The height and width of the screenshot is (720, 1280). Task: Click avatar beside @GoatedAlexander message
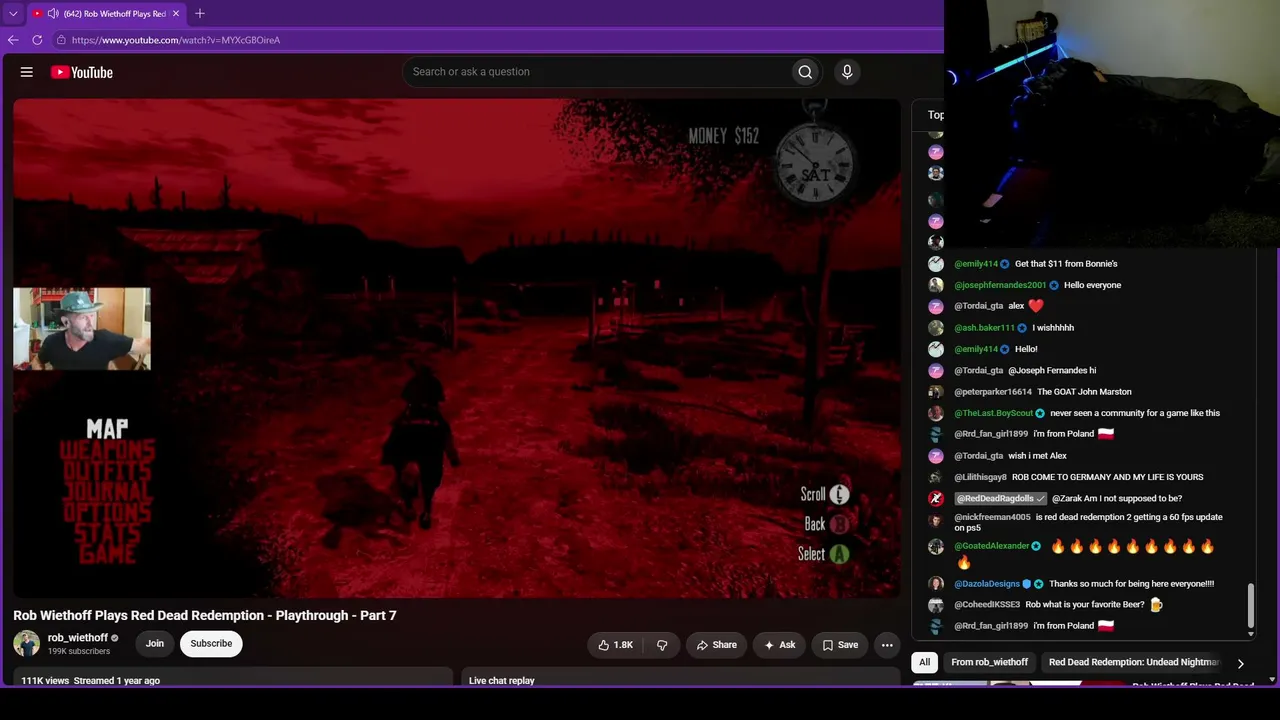click(x=936, y=546)
